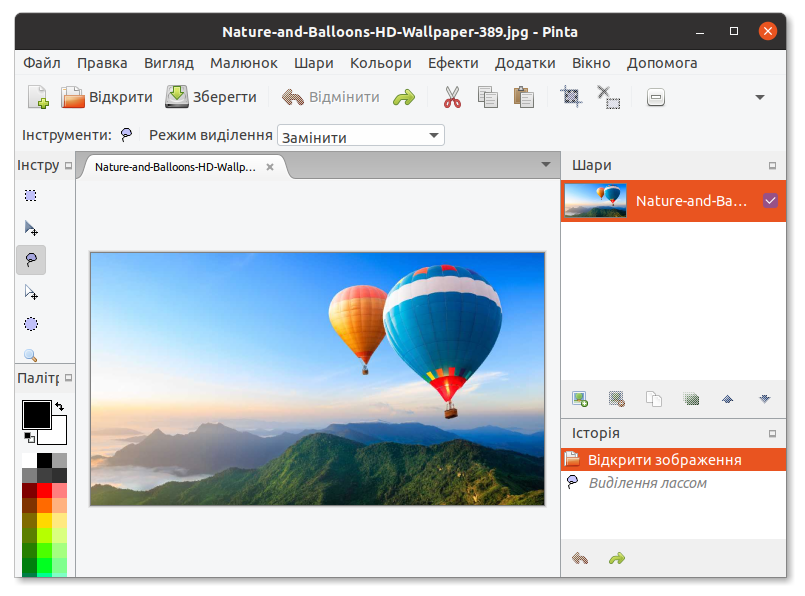Open the Малюнок menu
The width and height of the screenshot is (805, 596).
coord(244,63)
